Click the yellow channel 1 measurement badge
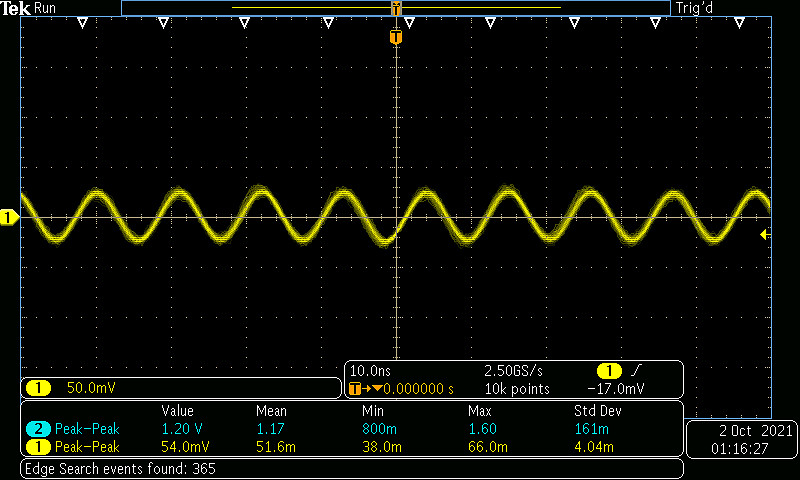 (38, 447)
